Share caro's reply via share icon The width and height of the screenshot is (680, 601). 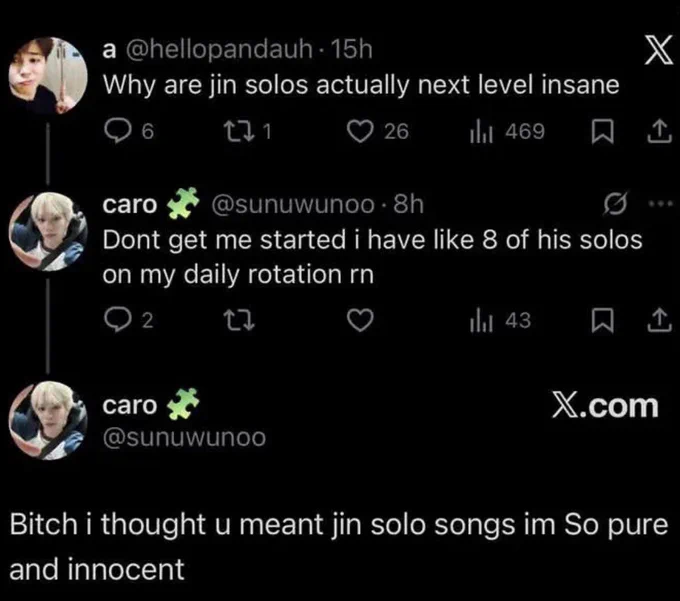pyautogui.click(x=660, y=320)
